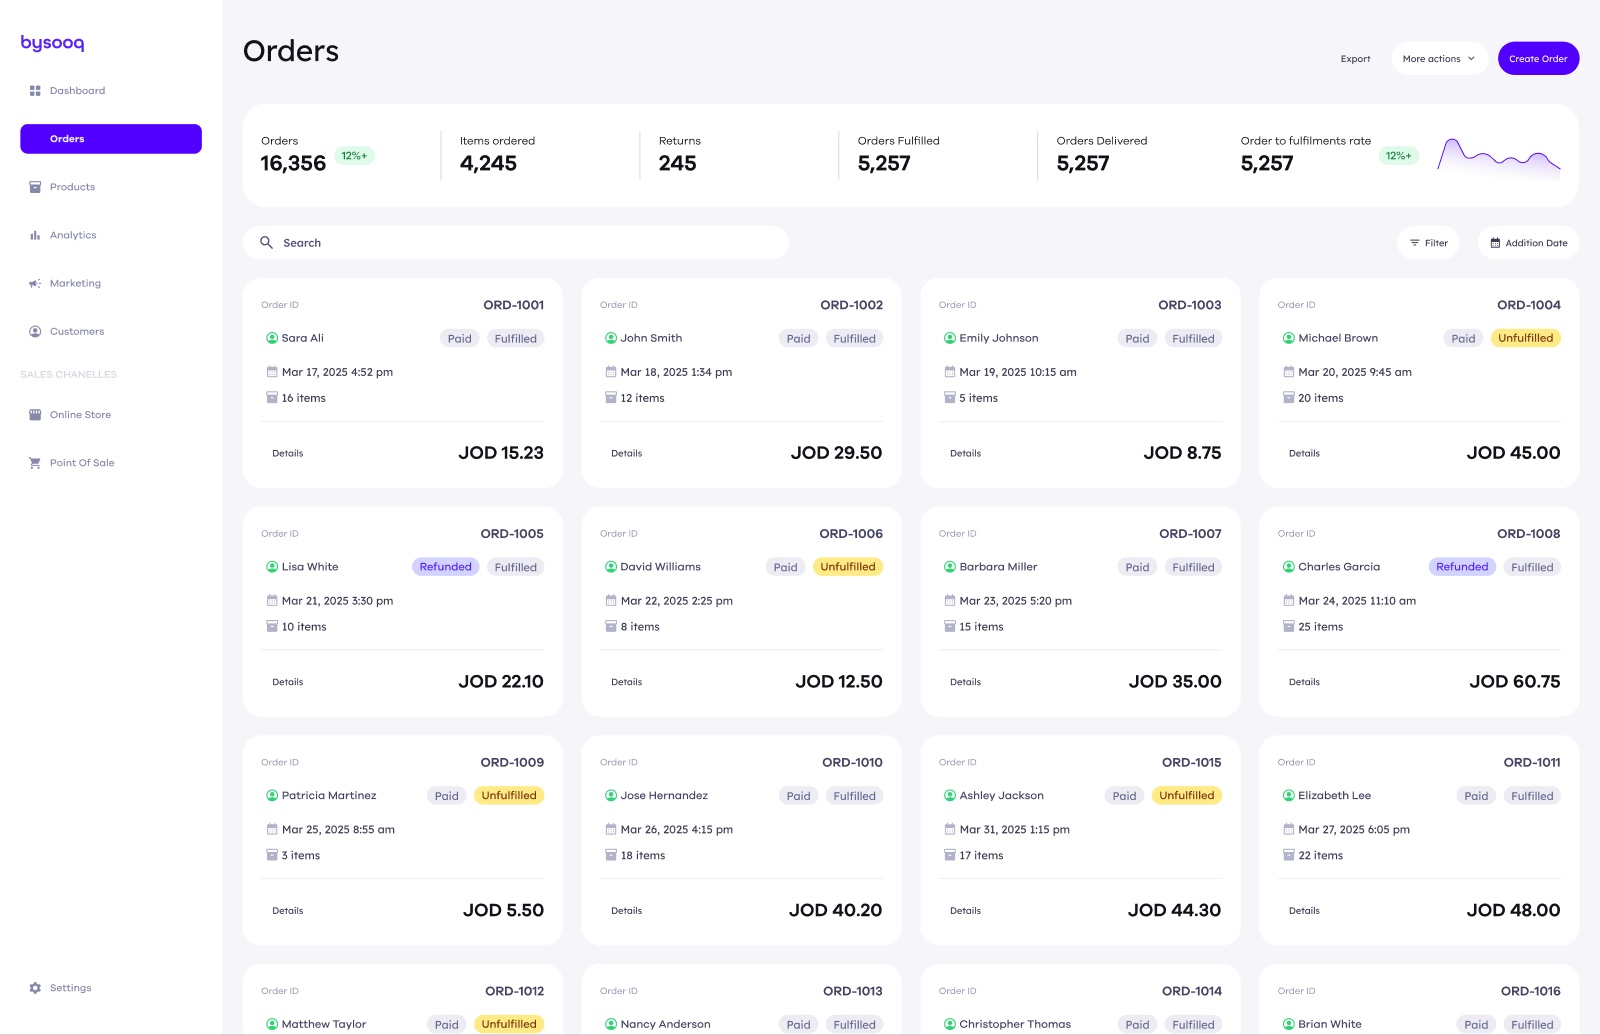Select Orders in the sidebar
Image resolution: width=1600 pixels, height=1035 pixels.
pos(111,139)
